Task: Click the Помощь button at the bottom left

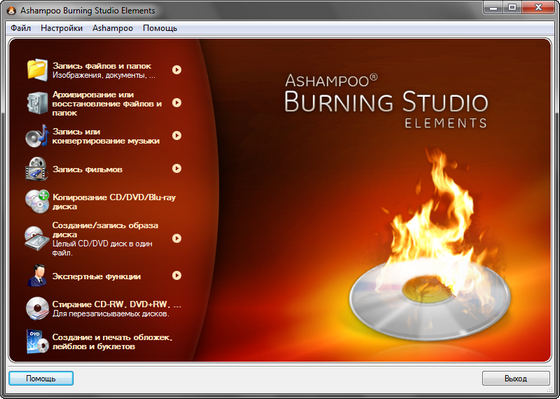Action: tap(41, 378)
